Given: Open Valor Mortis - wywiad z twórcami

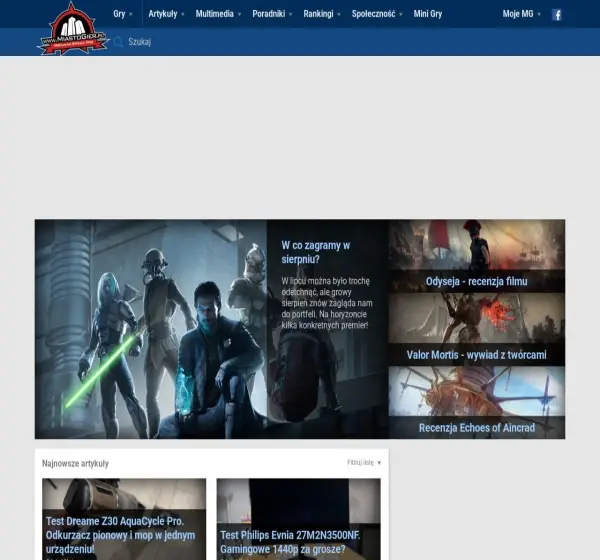Looking at the screenshot, I should coord(476,355).
